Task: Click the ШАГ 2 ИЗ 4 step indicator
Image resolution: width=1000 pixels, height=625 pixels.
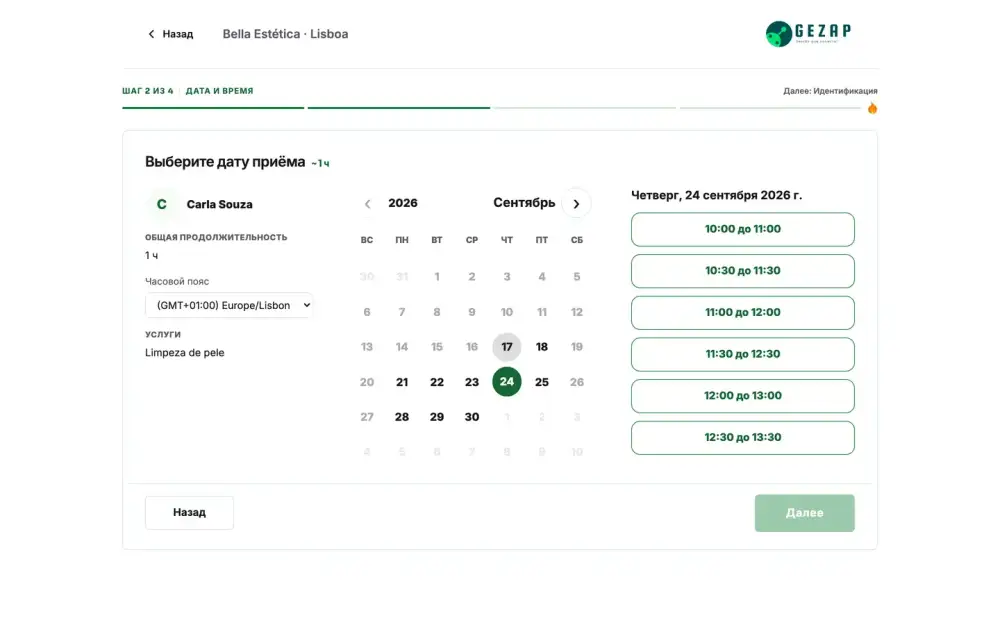Action: coord(148,91)
